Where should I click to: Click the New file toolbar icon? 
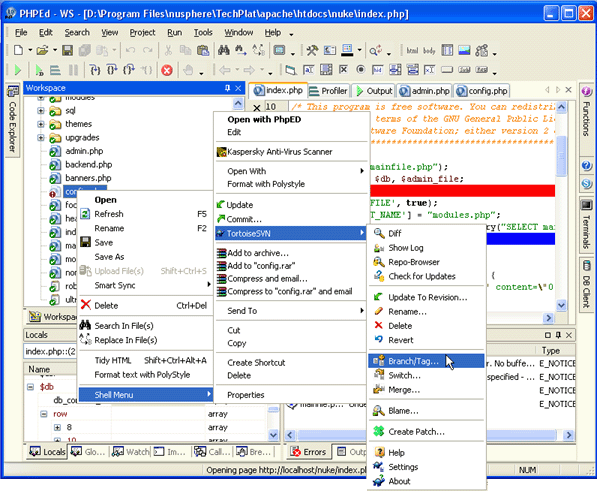(18, 50)
